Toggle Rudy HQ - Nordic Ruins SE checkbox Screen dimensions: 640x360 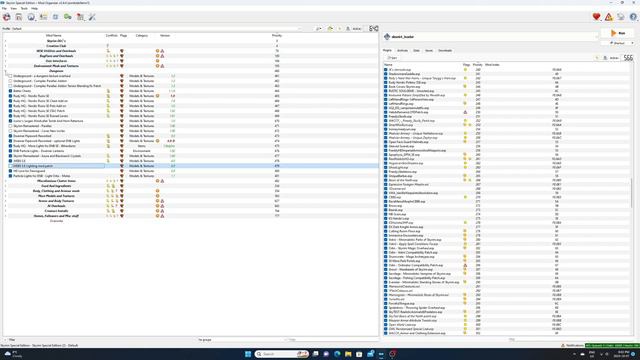[x=11, y=96]
